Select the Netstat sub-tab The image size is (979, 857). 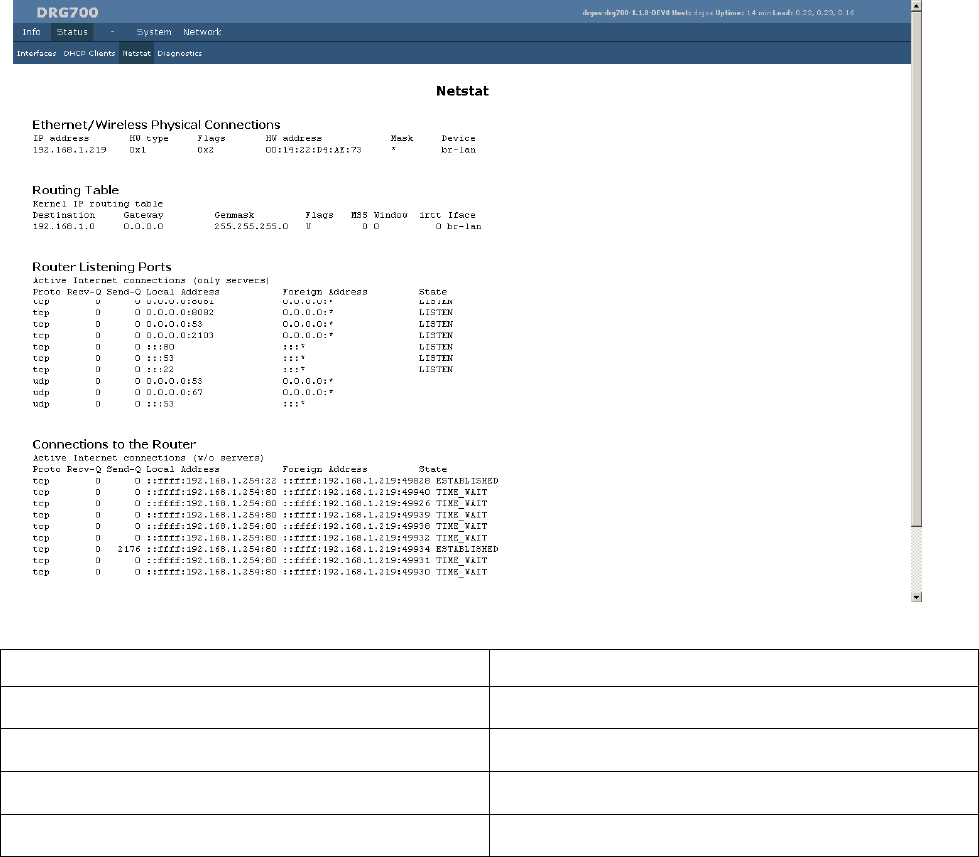(x=136, y=54)
